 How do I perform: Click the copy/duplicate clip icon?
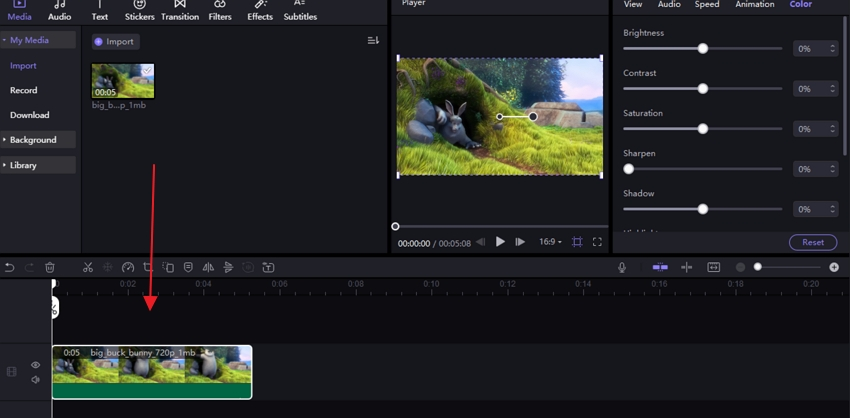[x=168, y=267]
